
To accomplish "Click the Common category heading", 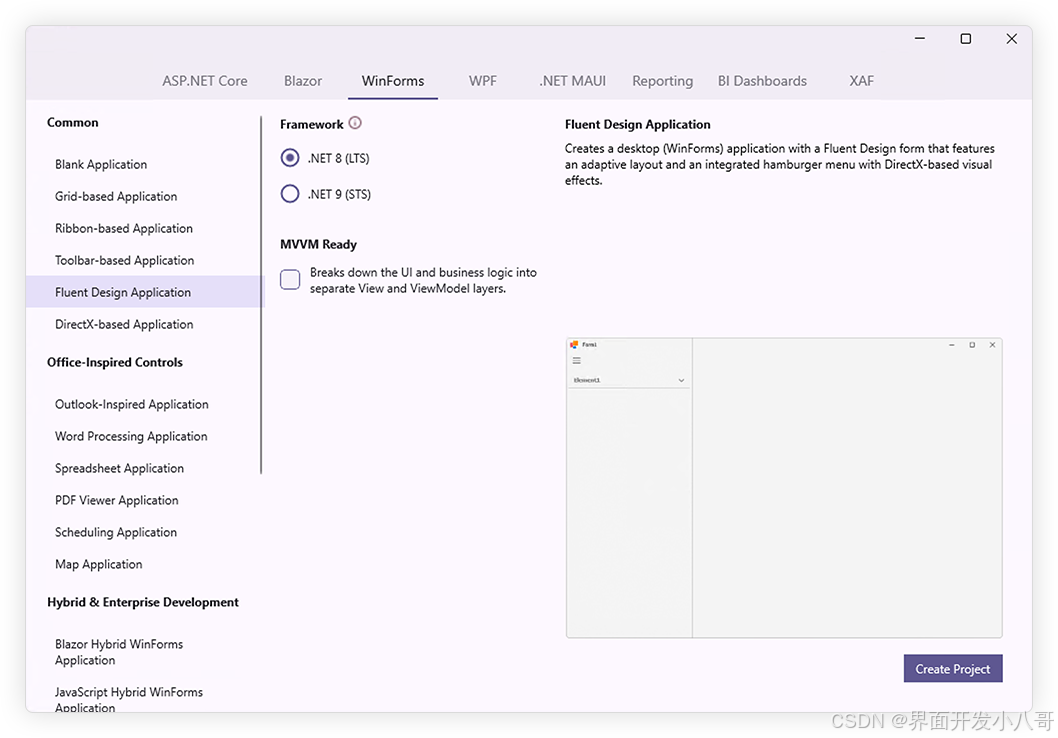I will pos(73,122).
